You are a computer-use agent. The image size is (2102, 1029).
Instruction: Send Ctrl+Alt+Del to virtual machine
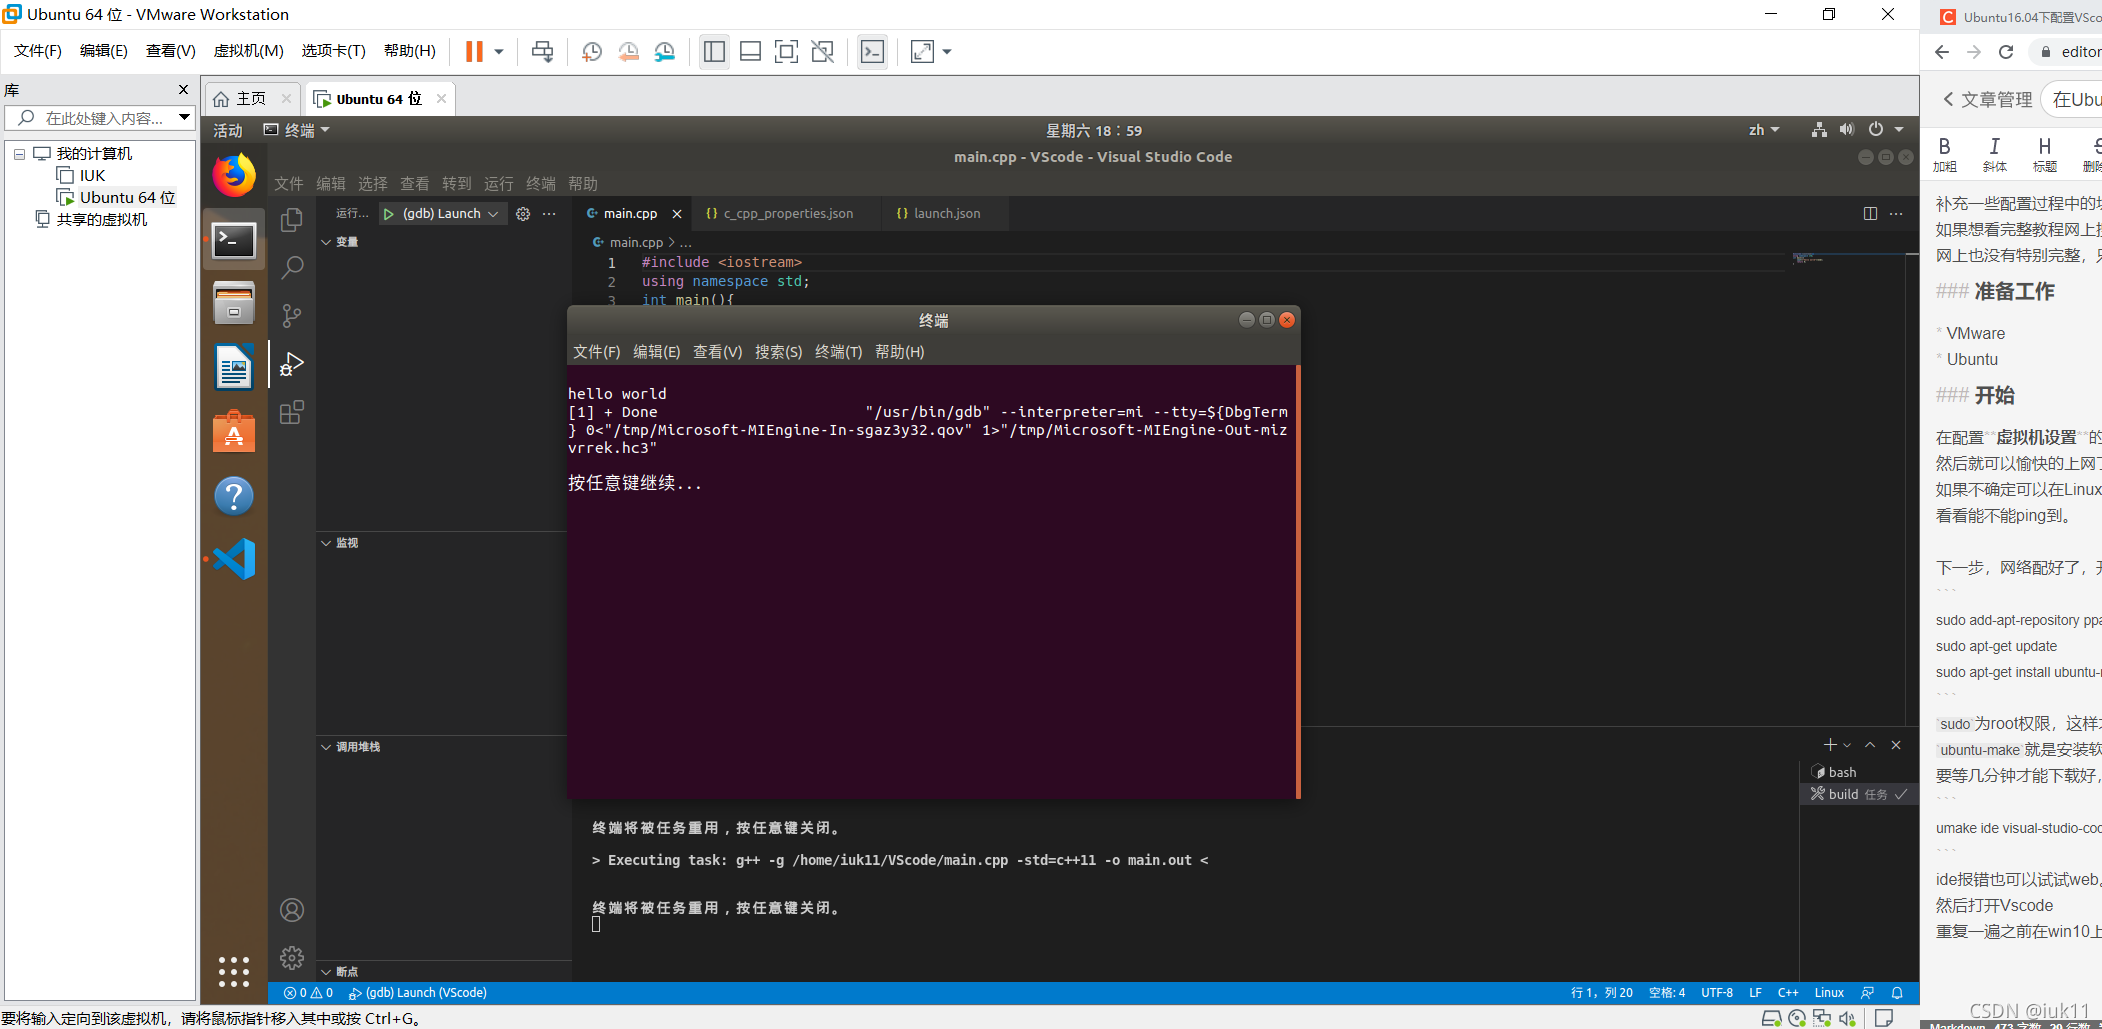(543, 52)
